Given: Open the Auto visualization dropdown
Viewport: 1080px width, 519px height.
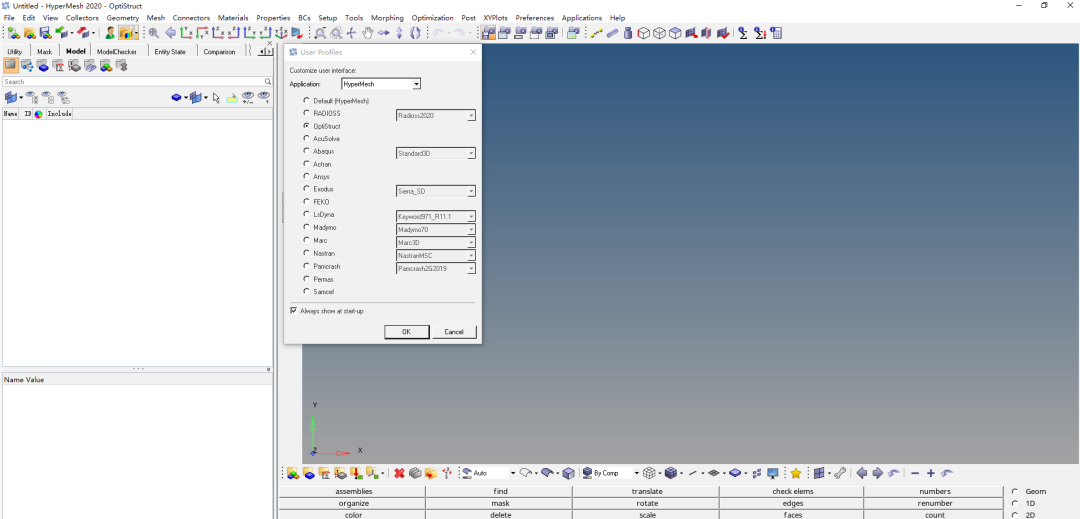Looking at the screenshot, I should click(x=514, y=473).
